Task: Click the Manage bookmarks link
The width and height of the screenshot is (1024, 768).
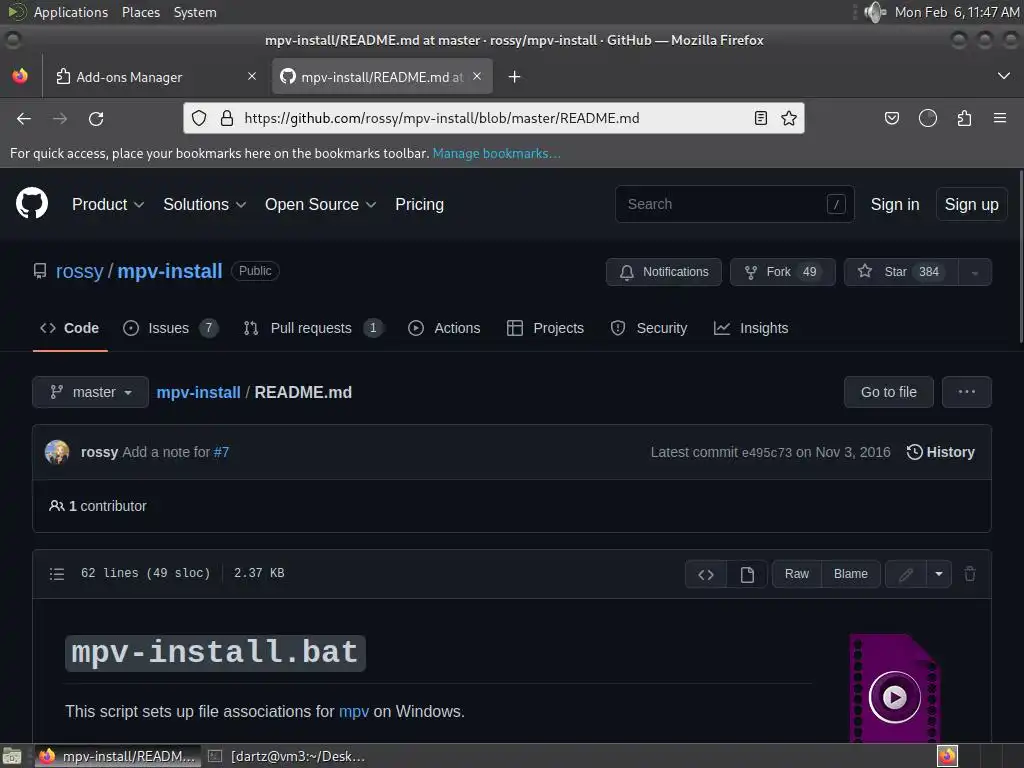Action: click(496, 153)
